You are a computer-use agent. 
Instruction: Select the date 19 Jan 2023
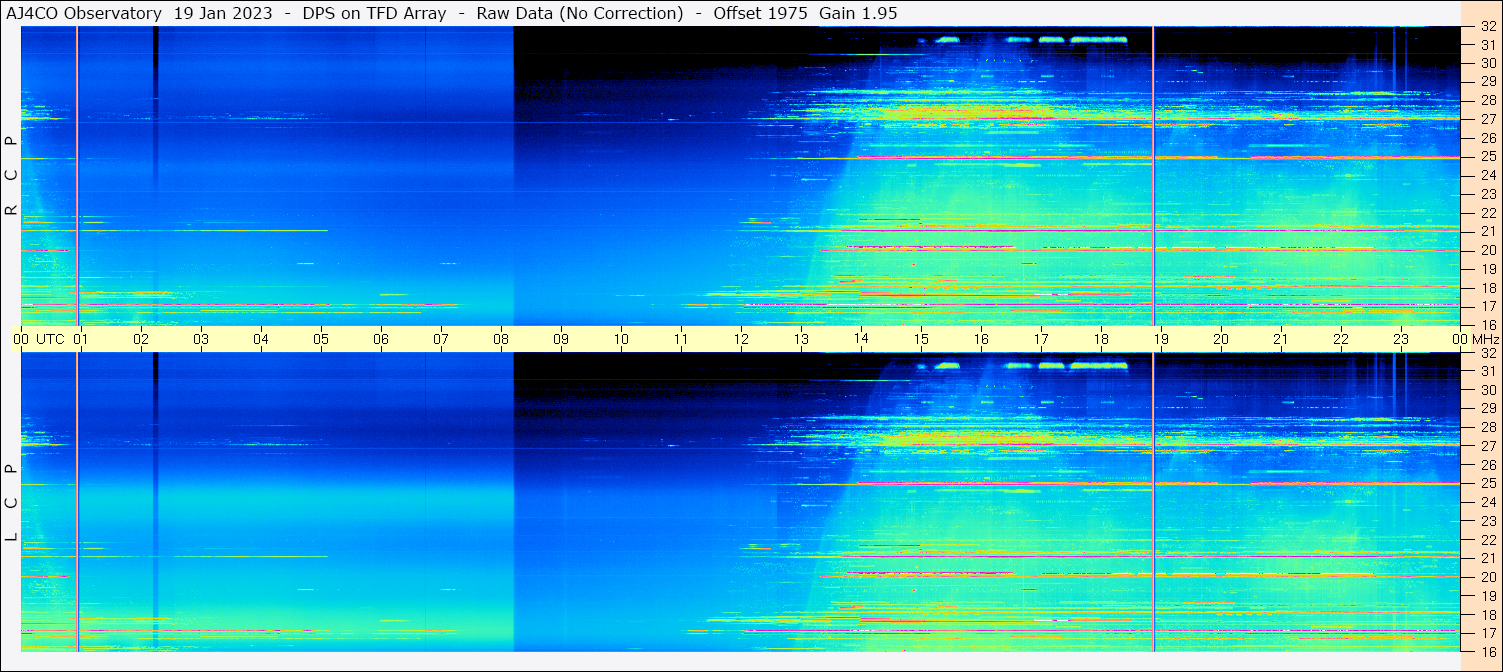click(223, 13)
